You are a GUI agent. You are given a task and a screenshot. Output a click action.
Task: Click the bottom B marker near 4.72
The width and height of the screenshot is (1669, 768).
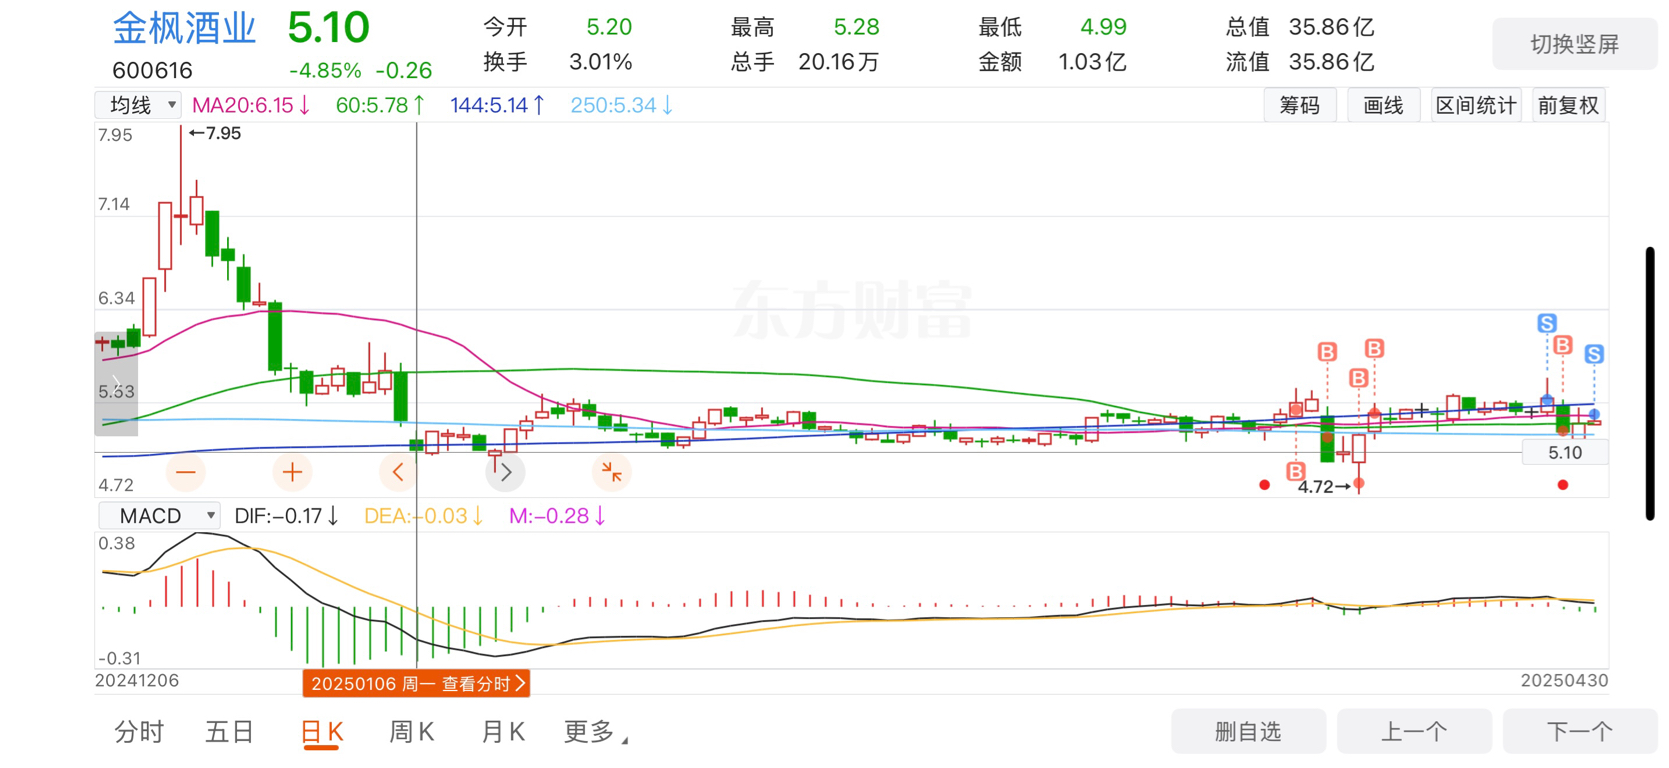tap(1296, 471)
